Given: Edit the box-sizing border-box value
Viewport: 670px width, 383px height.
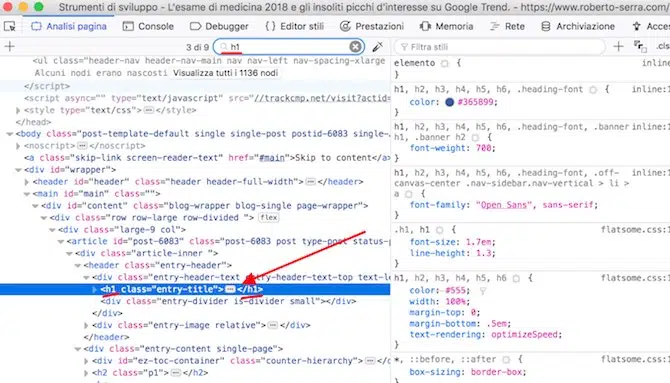Looking at the screenshot, I should point(496,372).
